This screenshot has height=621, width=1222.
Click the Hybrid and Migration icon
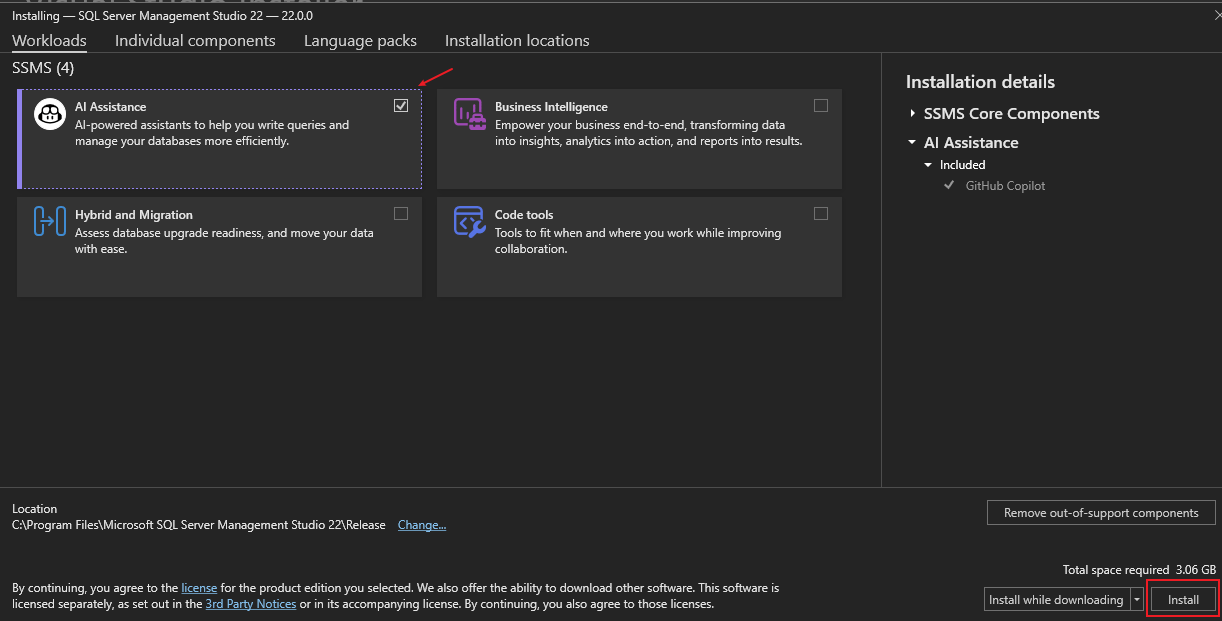point(50,221)
